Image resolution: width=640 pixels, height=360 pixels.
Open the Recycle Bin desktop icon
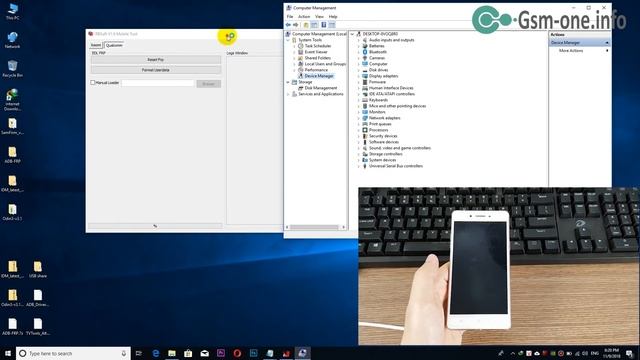pos(12,69)
